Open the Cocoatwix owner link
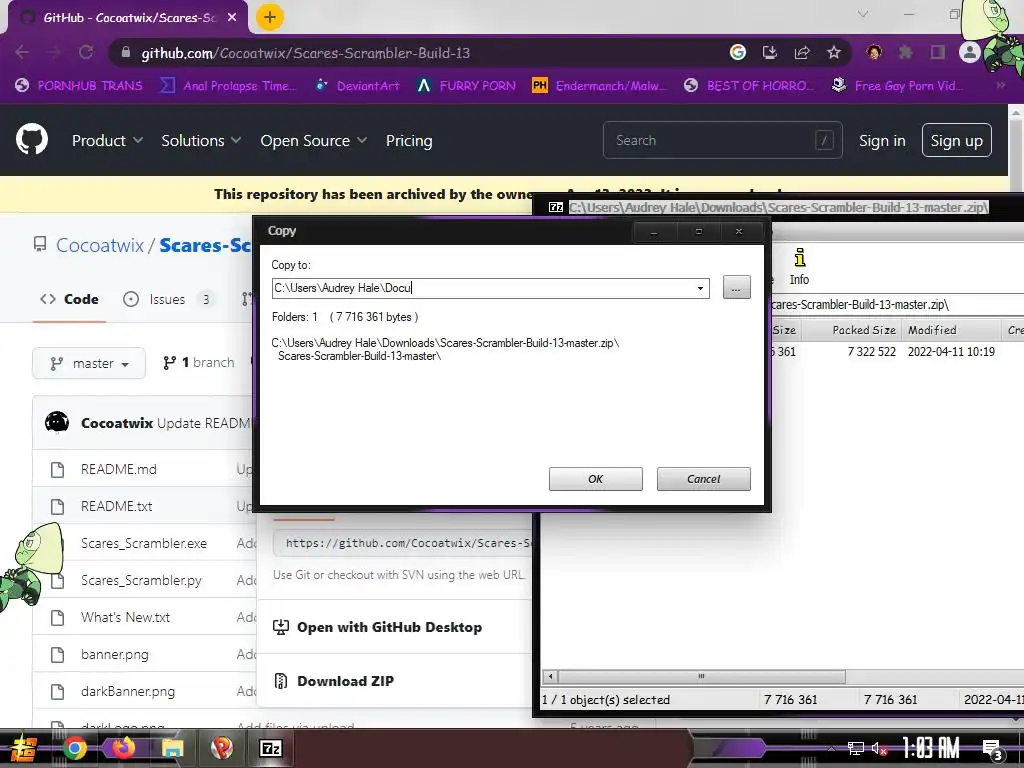The width and height of the screenshot is (1024, 768). click(x=100, y=245)
